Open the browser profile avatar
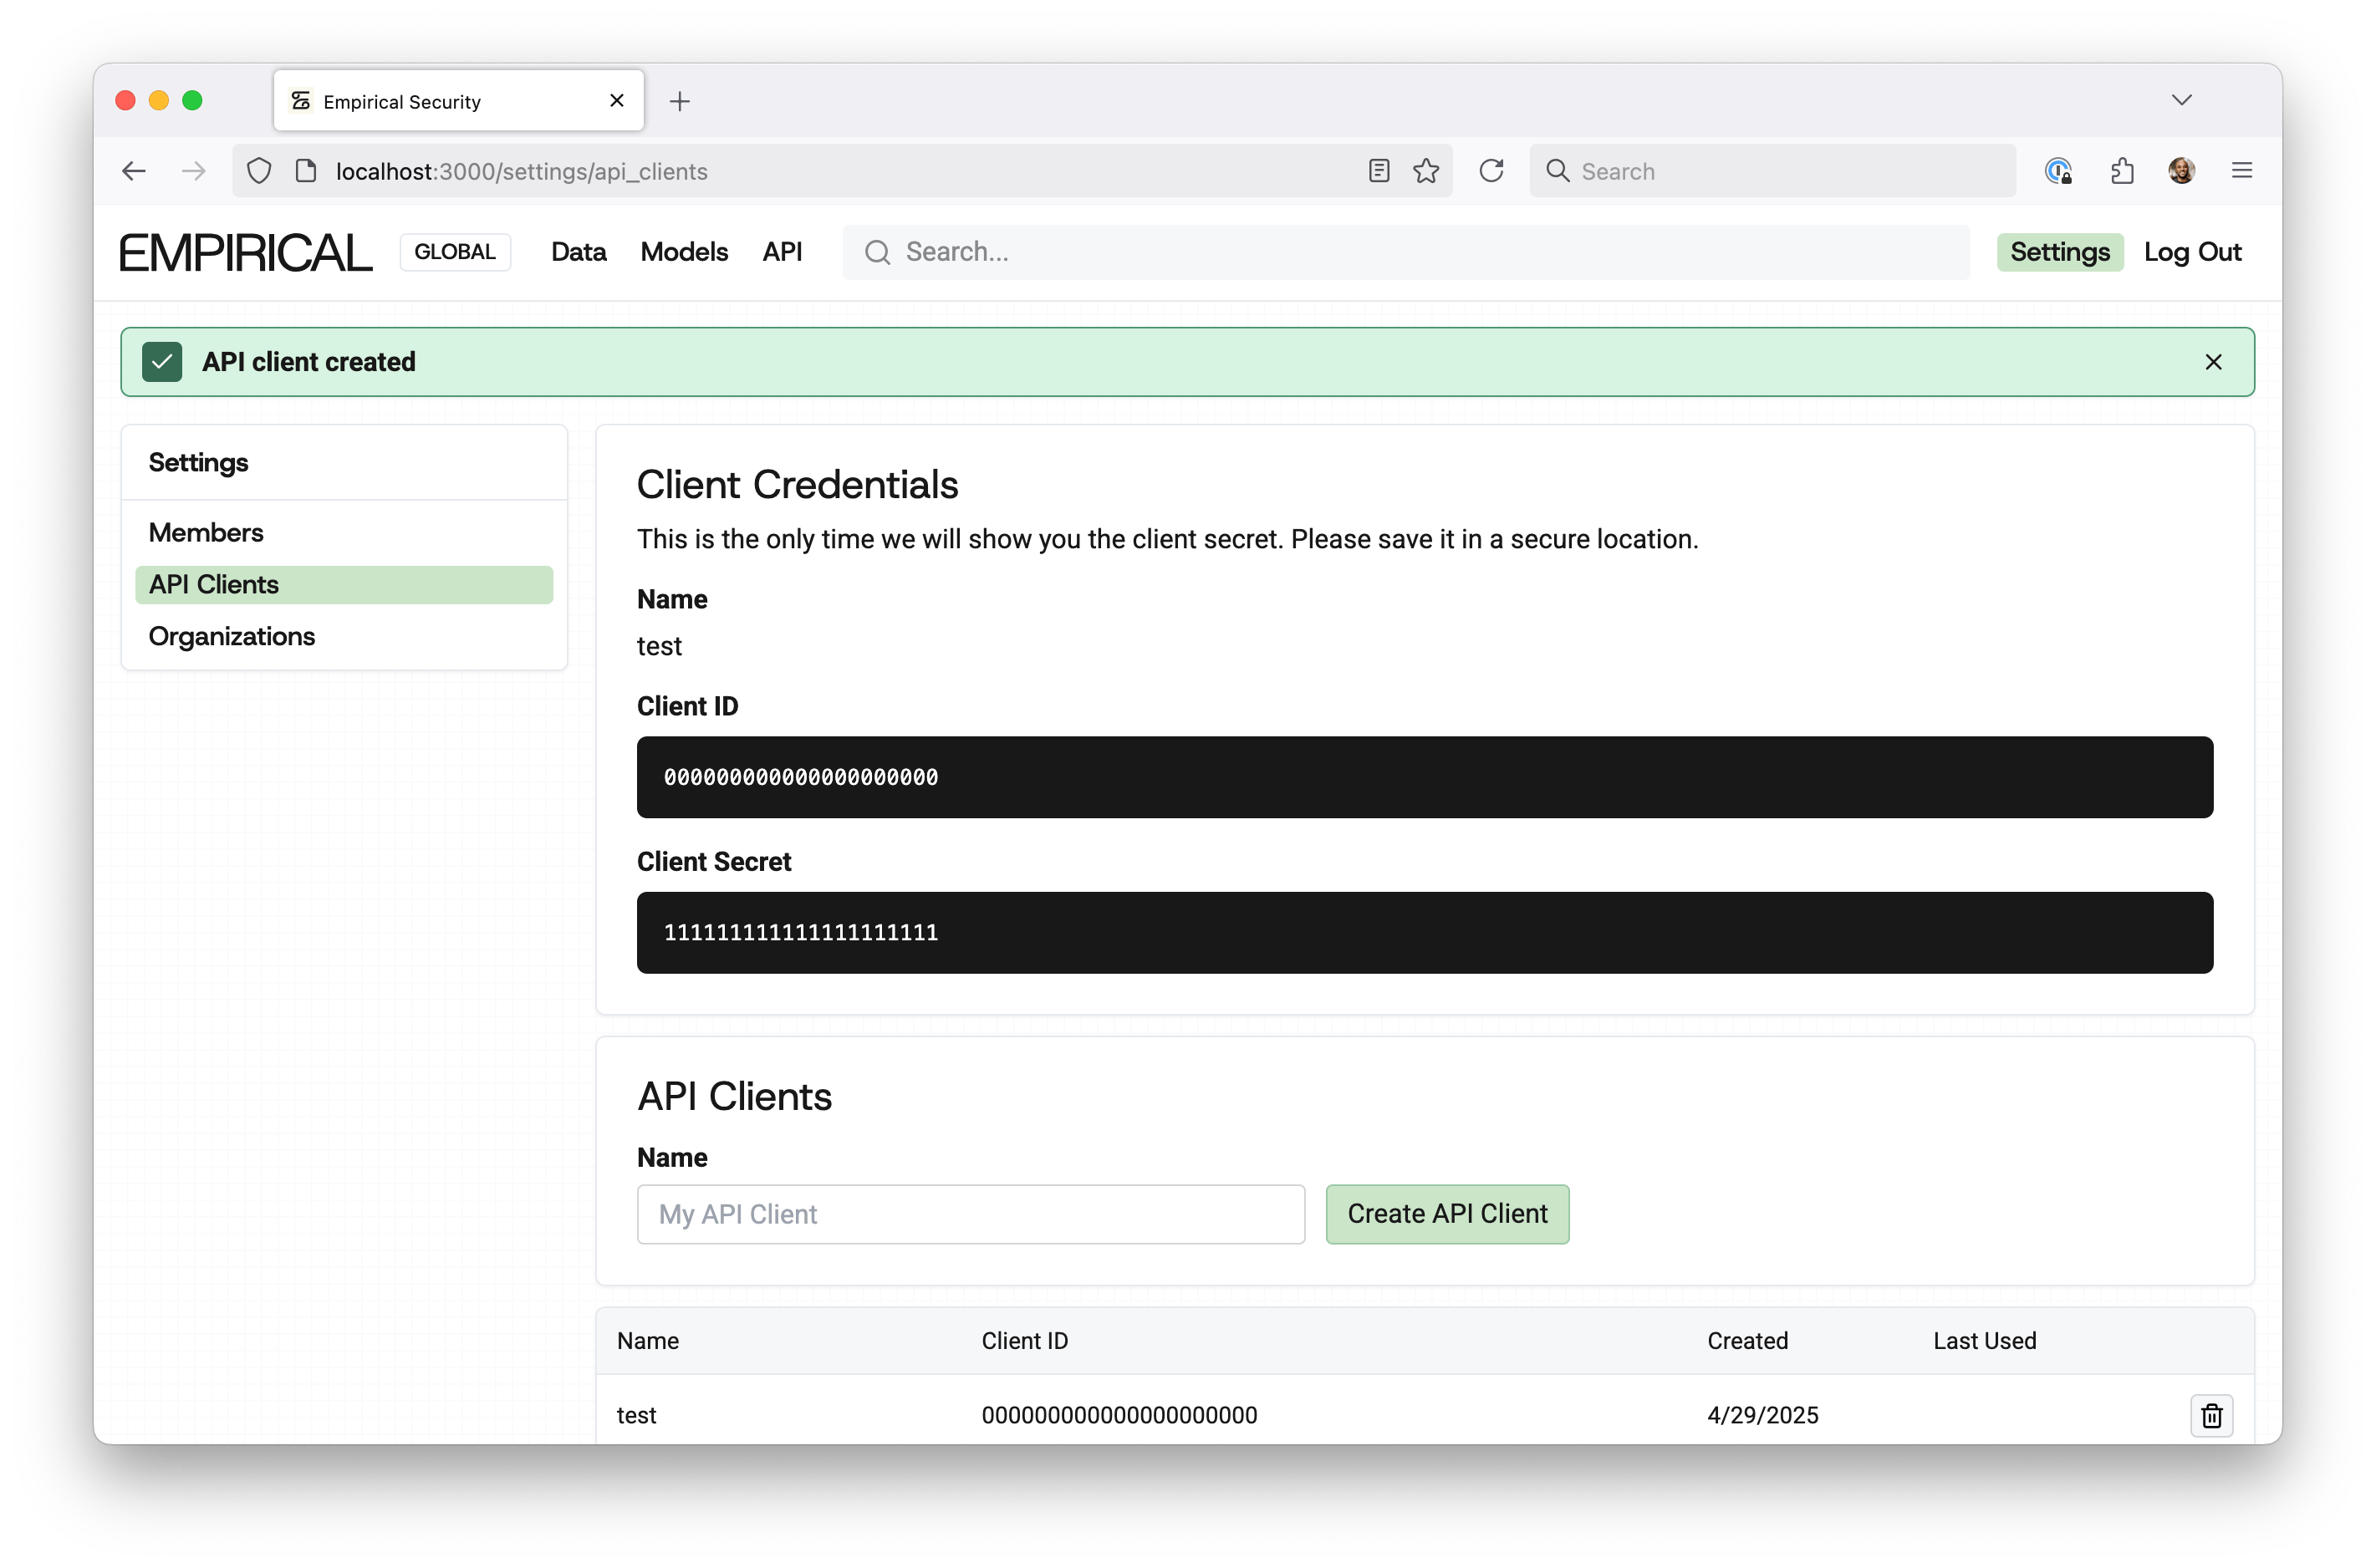 click(x=2182, y=170)
